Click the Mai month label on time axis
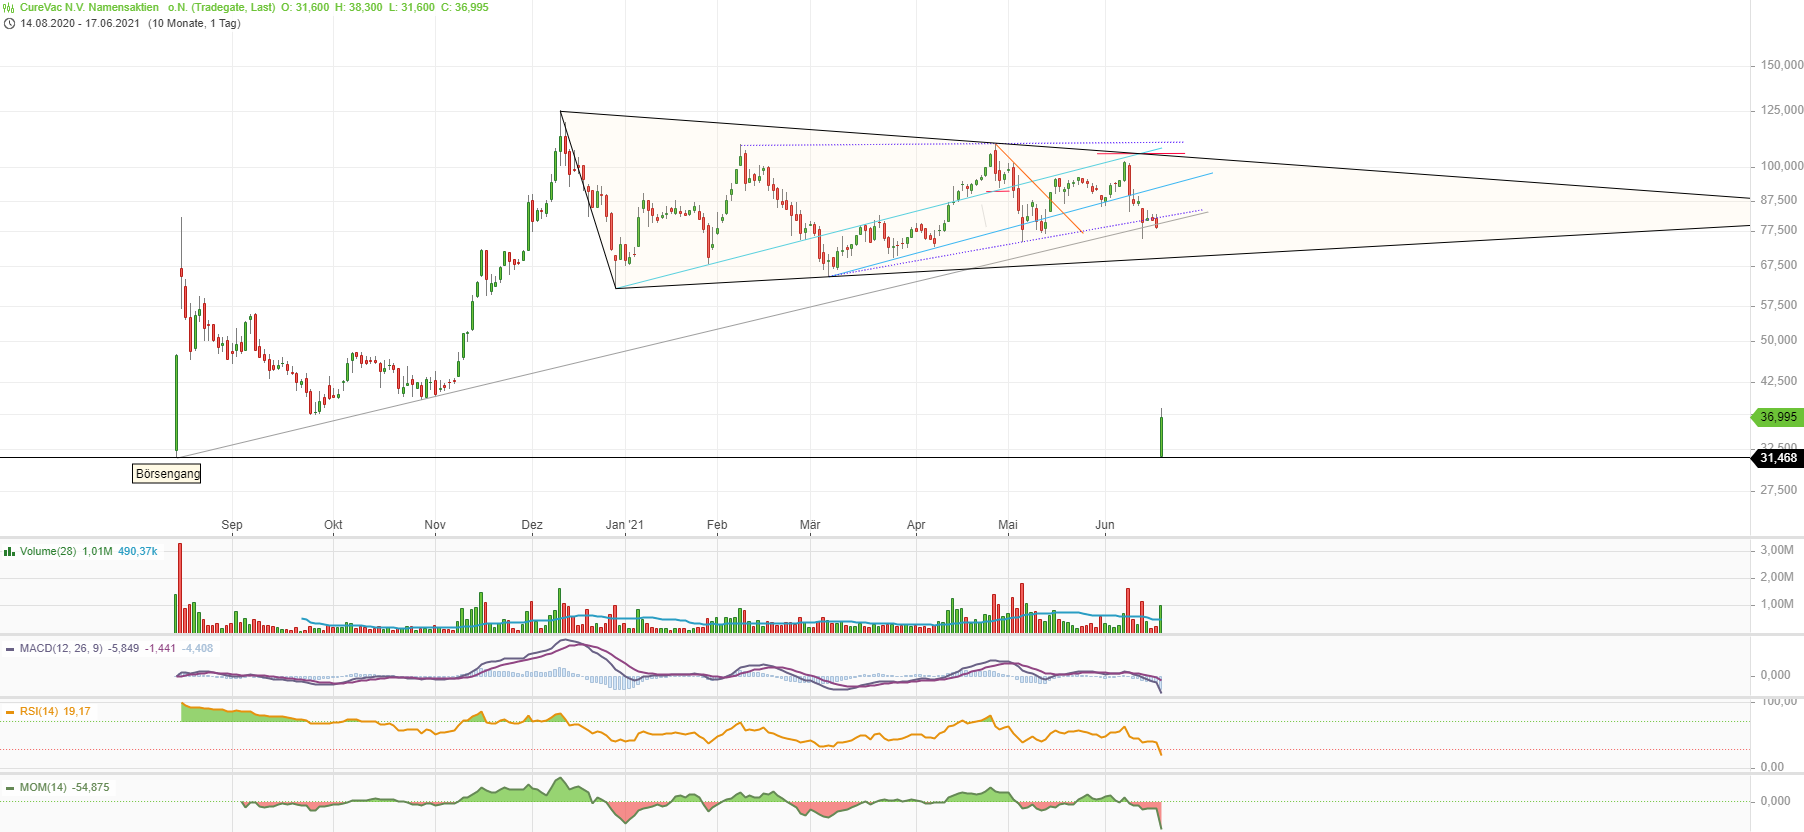Image resolution: width=1804 pixels, height=832 pixels. pos(1008,525)
